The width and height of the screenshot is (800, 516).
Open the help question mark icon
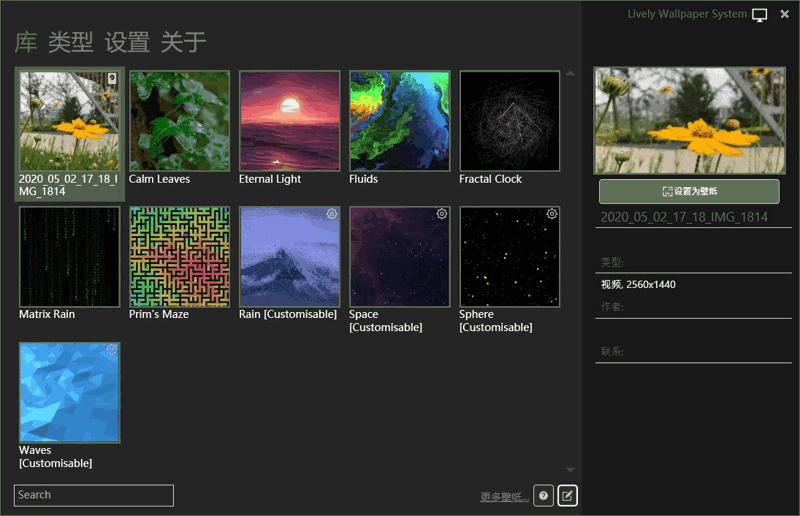coord(544,495)
